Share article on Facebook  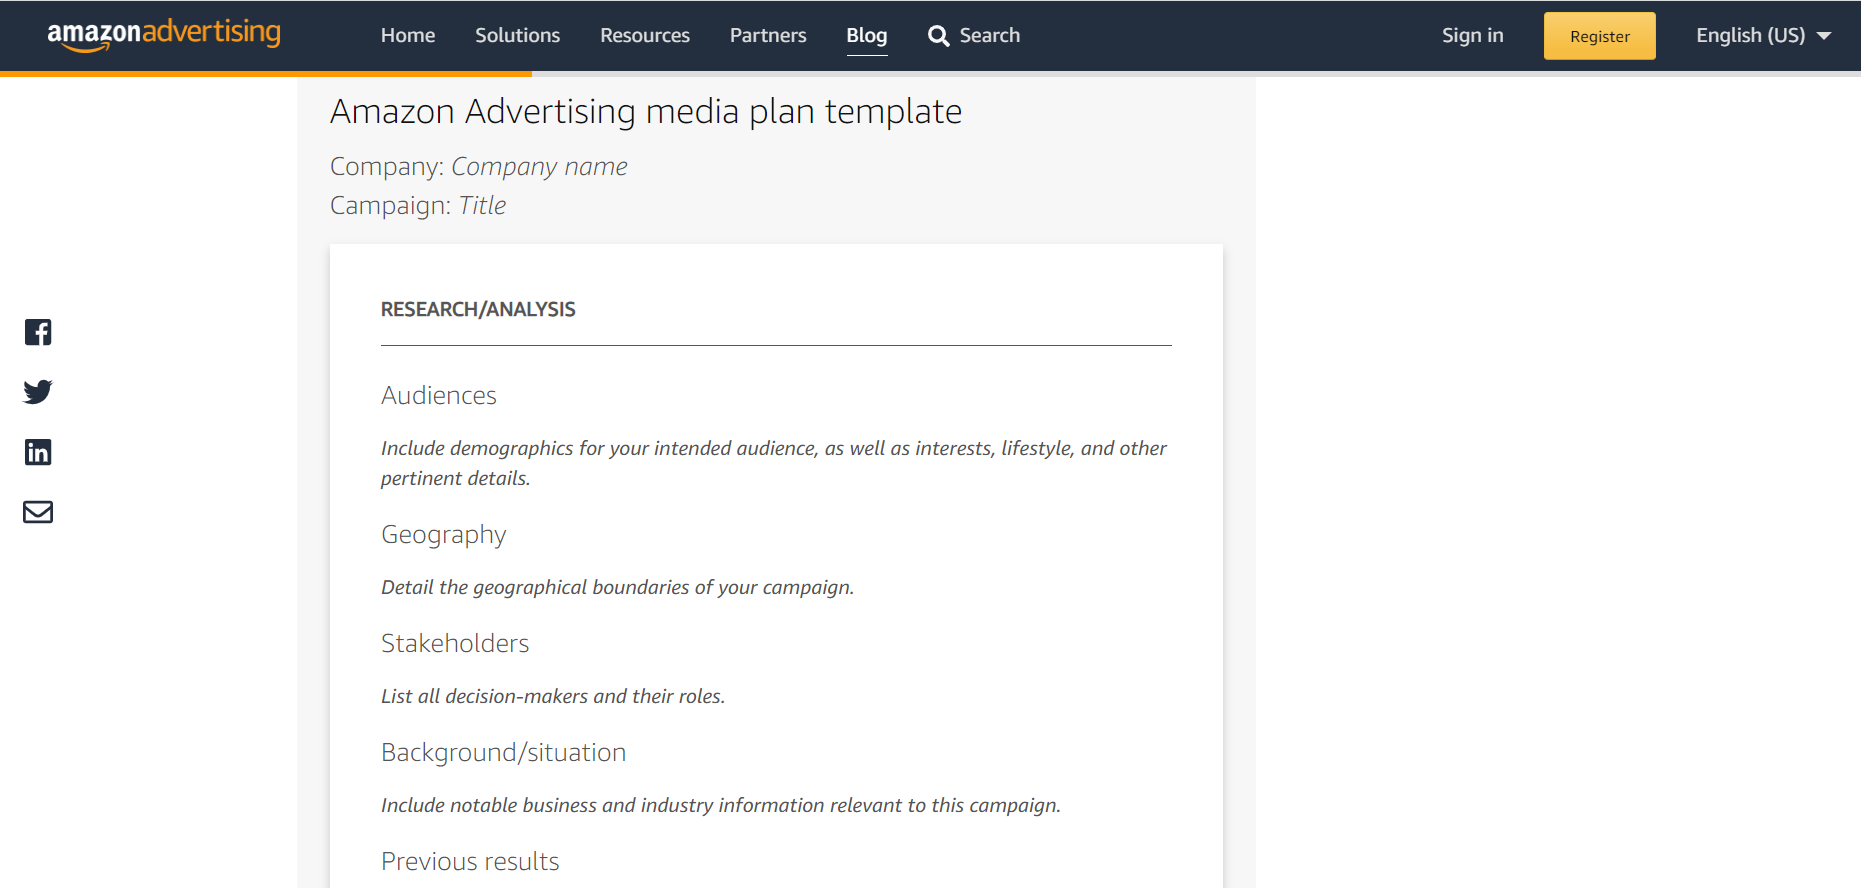tap(38, 332)
